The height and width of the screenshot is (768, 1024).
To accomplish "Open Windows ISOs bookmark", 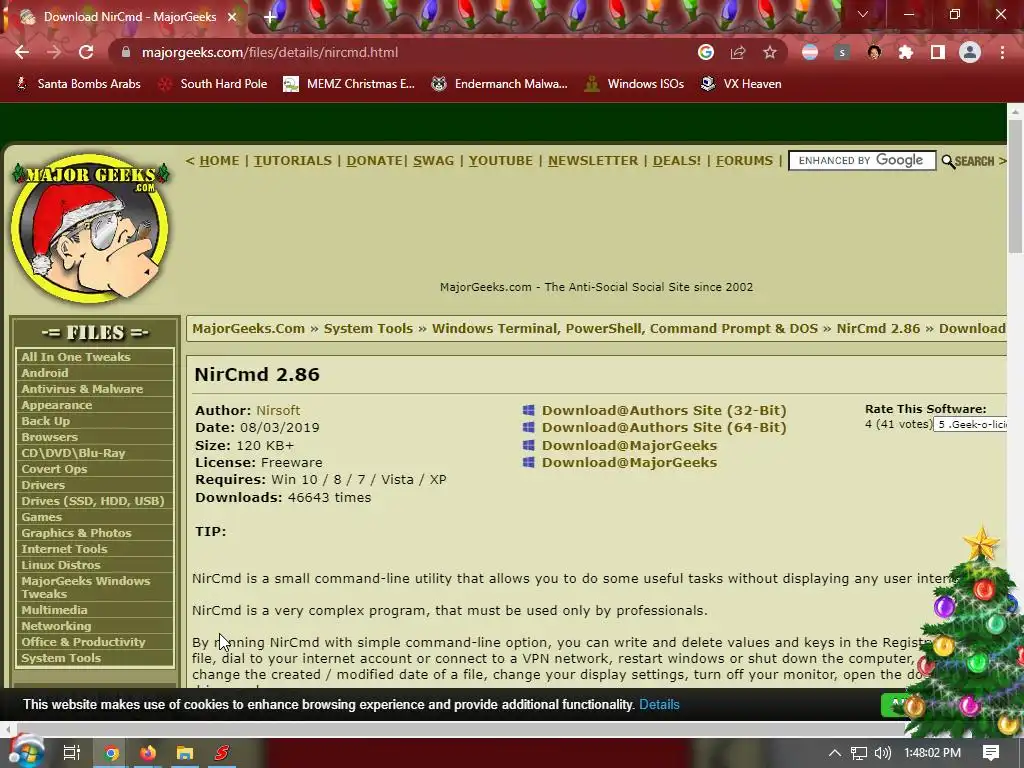I will pos(634,84).
